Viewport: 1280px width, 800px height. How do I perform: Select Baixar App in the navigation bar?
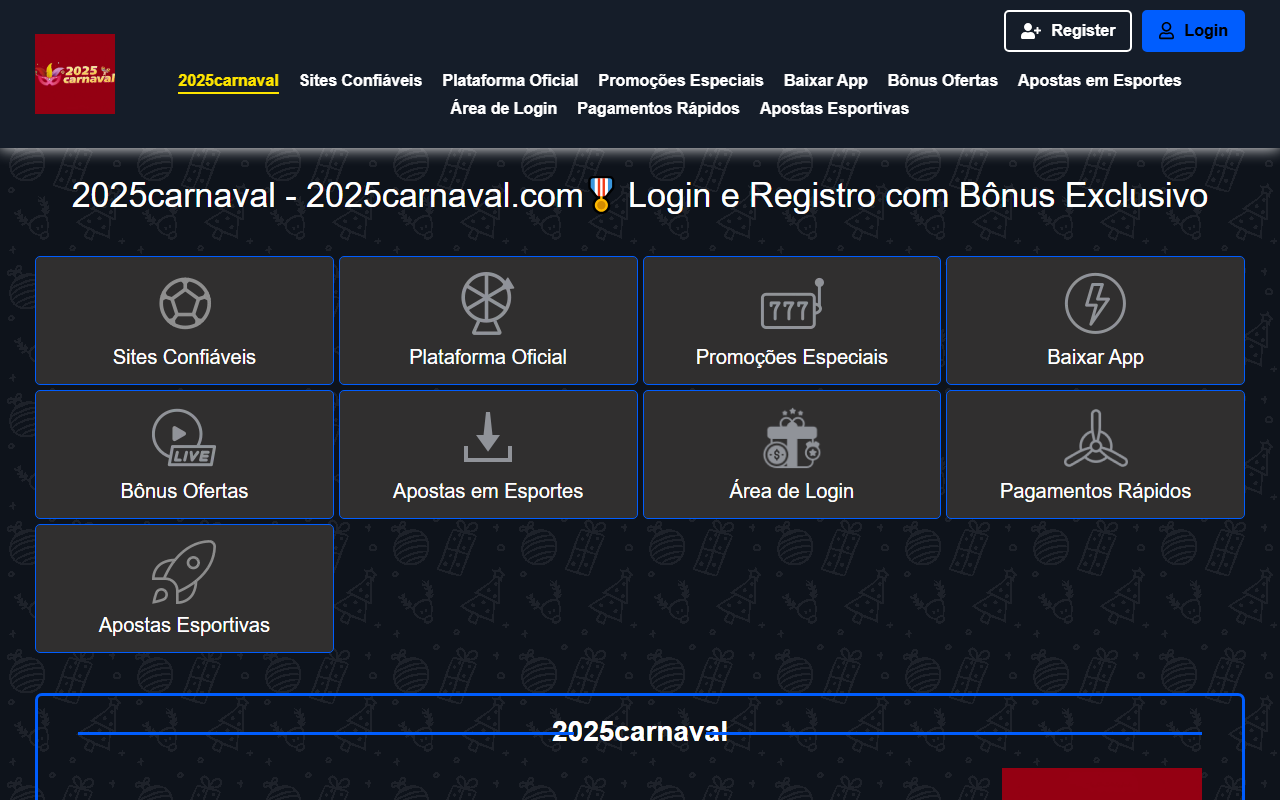point(826,80)
